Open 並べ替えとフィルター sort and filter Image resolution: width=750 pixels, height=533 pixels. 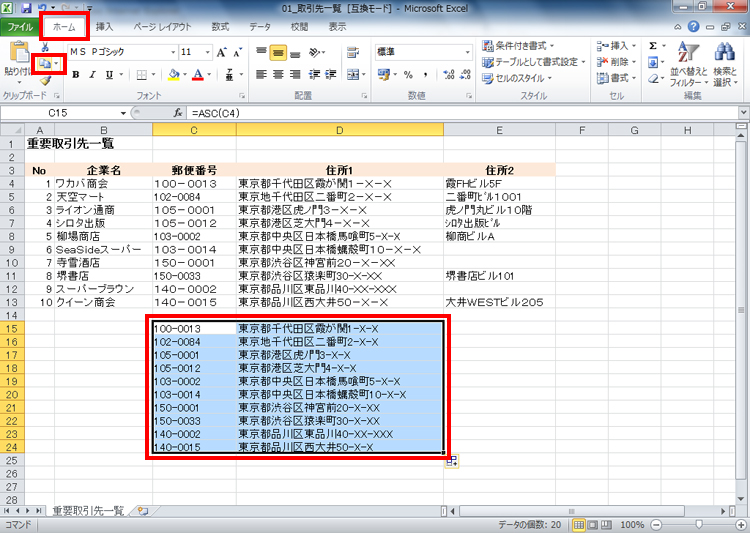(689, 64)
